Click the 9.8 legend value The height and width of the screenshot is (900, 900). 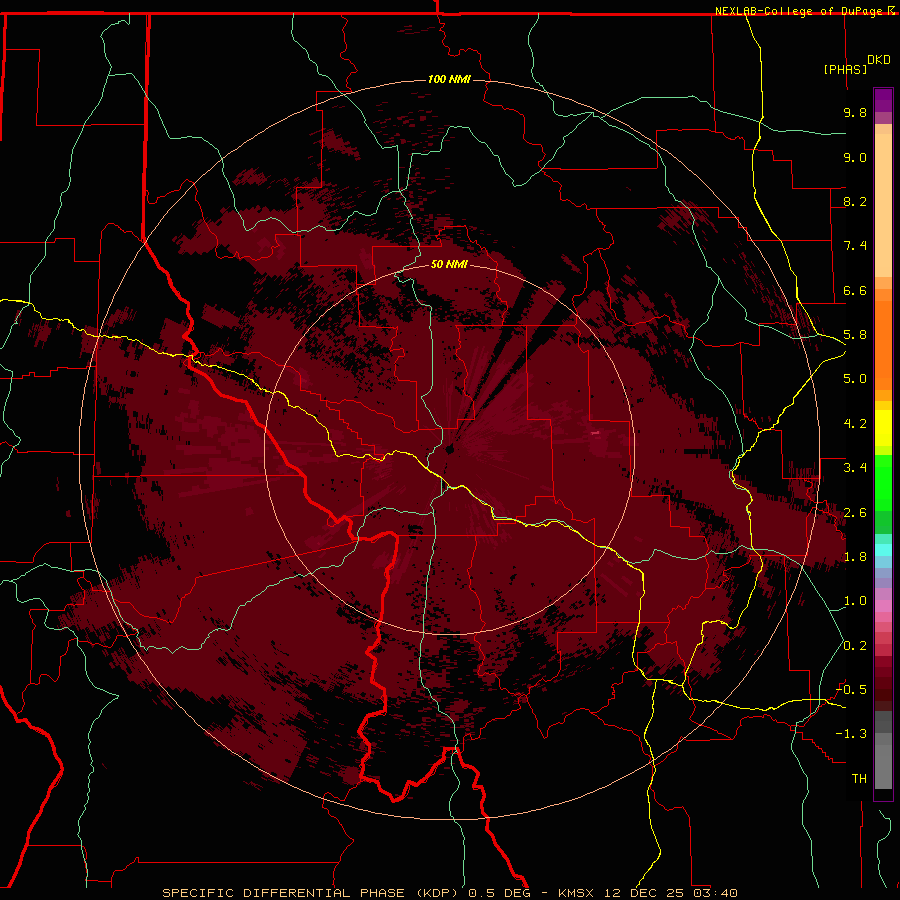855,112
